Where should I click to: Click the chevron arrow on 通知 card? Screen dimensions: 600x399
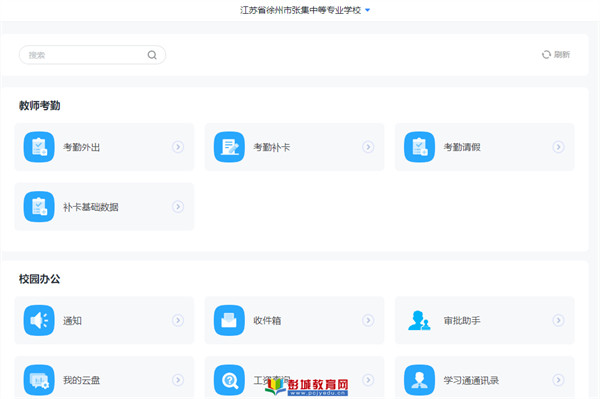(178, 320)
